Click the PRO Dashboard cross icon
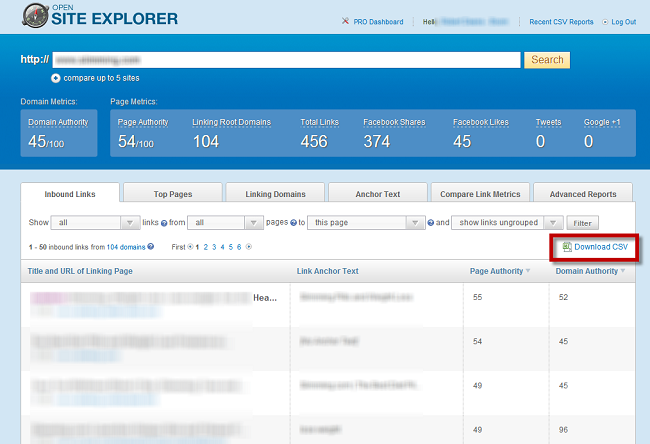 coord(345,21)
